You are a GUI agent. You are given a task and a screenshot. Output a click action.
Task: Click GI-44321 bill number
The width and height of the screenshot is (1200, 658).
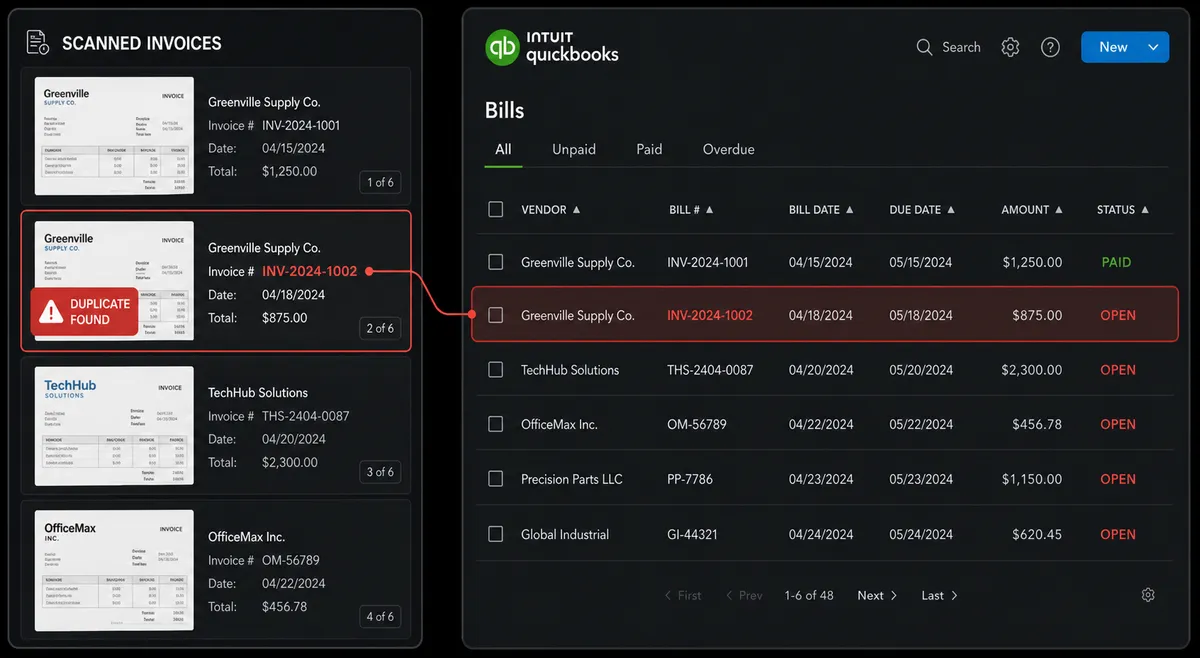click(692, 534)
